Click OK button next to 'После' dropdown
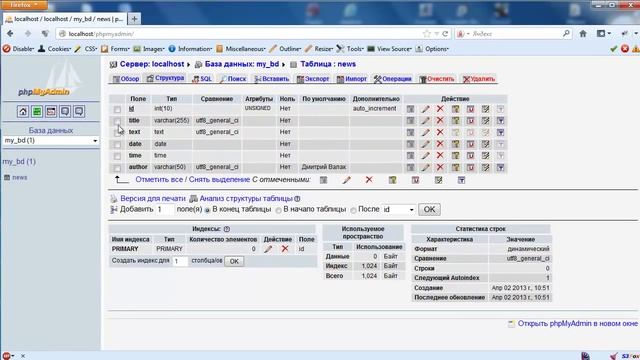This screenshot has height=360, width=640. [x=429, y=209]
